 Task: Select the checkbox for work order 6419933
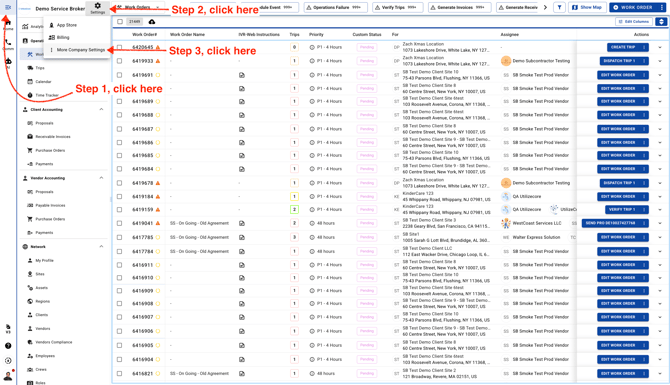pos(119,61)
